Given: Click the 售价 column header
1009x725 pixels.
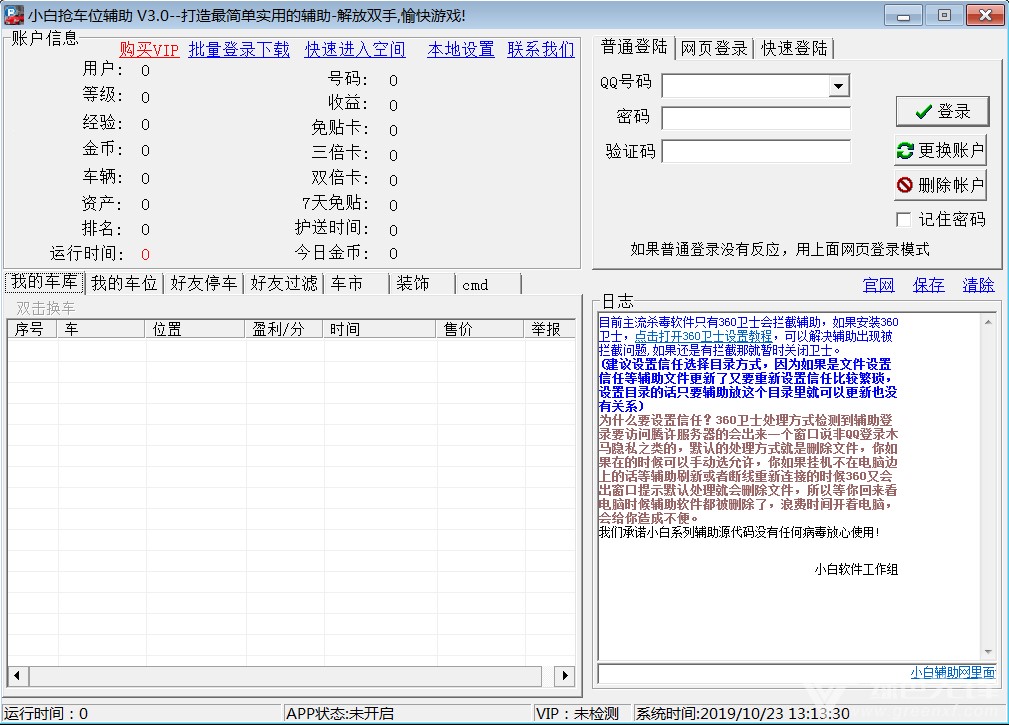Looking at the screenshot, I should [x=480, y=329].
